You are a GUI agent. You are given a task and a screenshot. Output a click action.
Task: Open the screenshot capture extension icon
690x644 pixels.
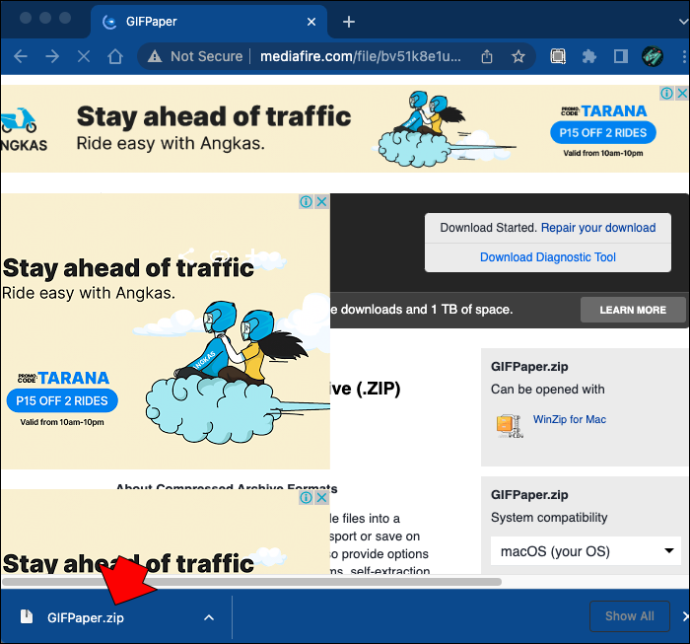coord(558,56)
